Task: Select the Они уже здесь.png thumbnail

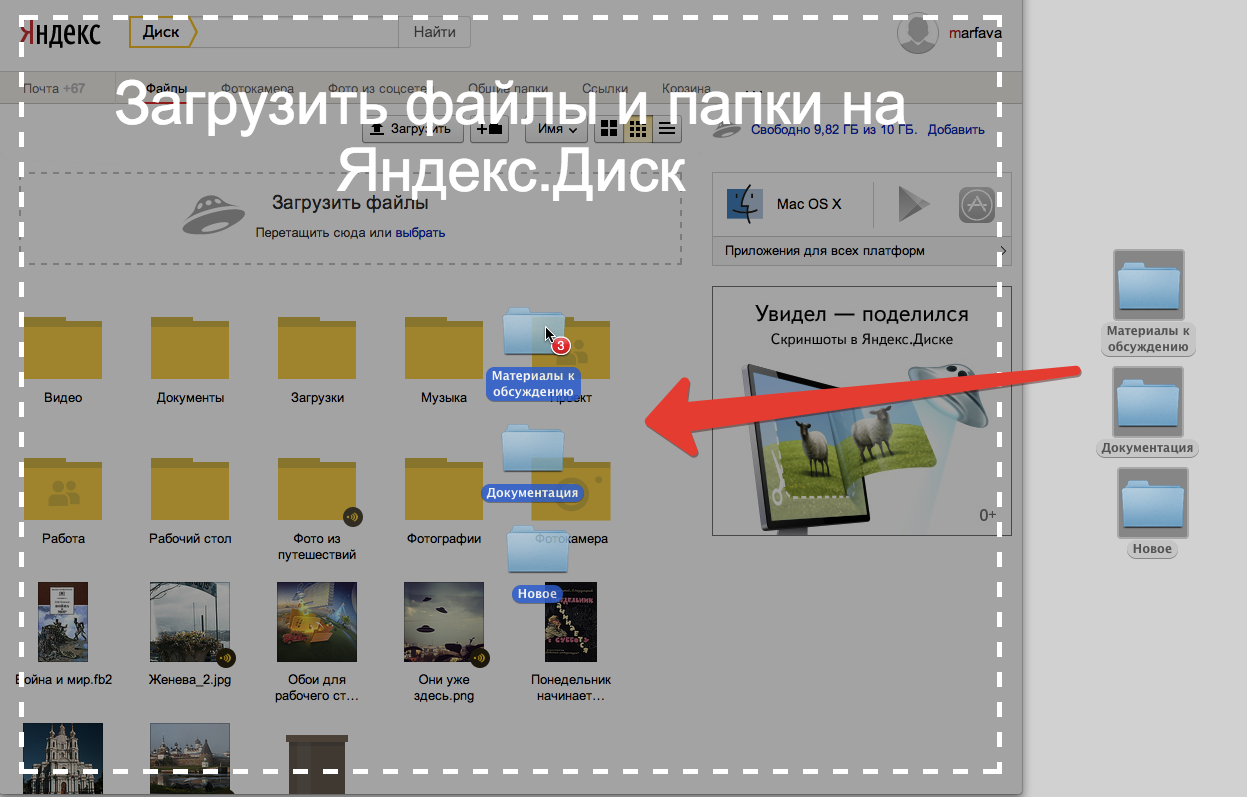Action: [444, 622]
